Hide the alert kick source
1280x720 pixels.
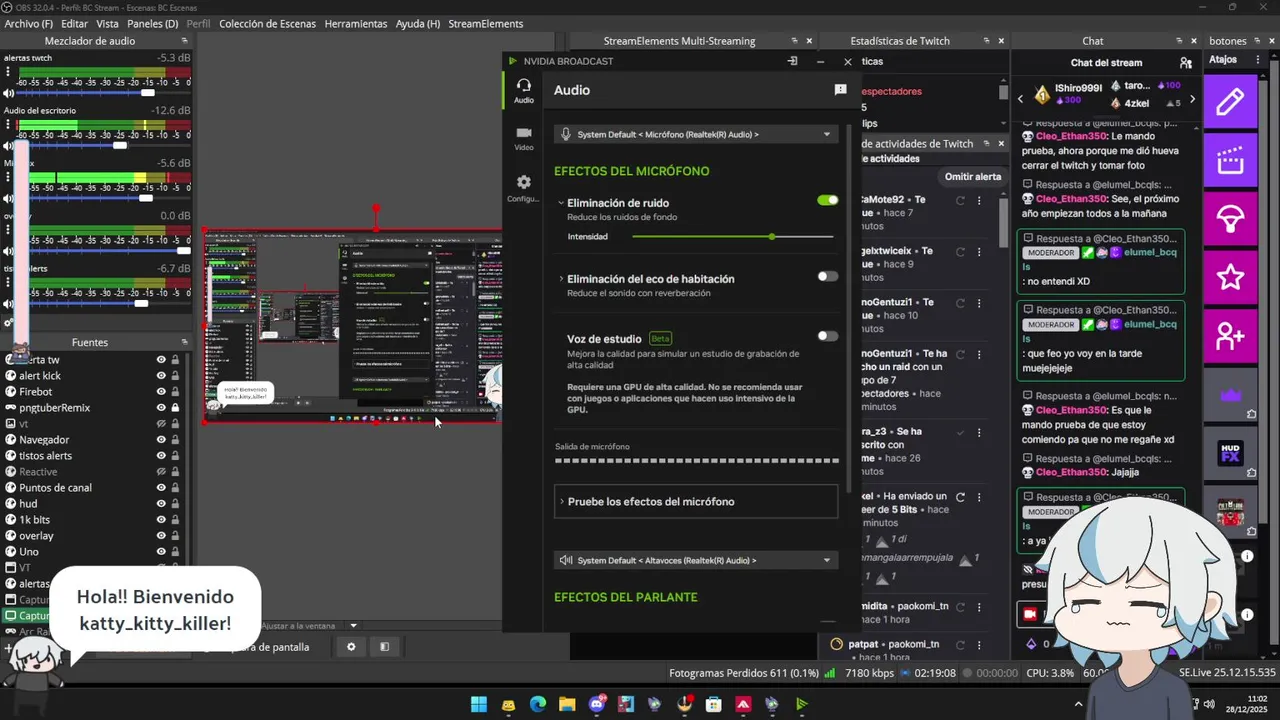[161, 375]
